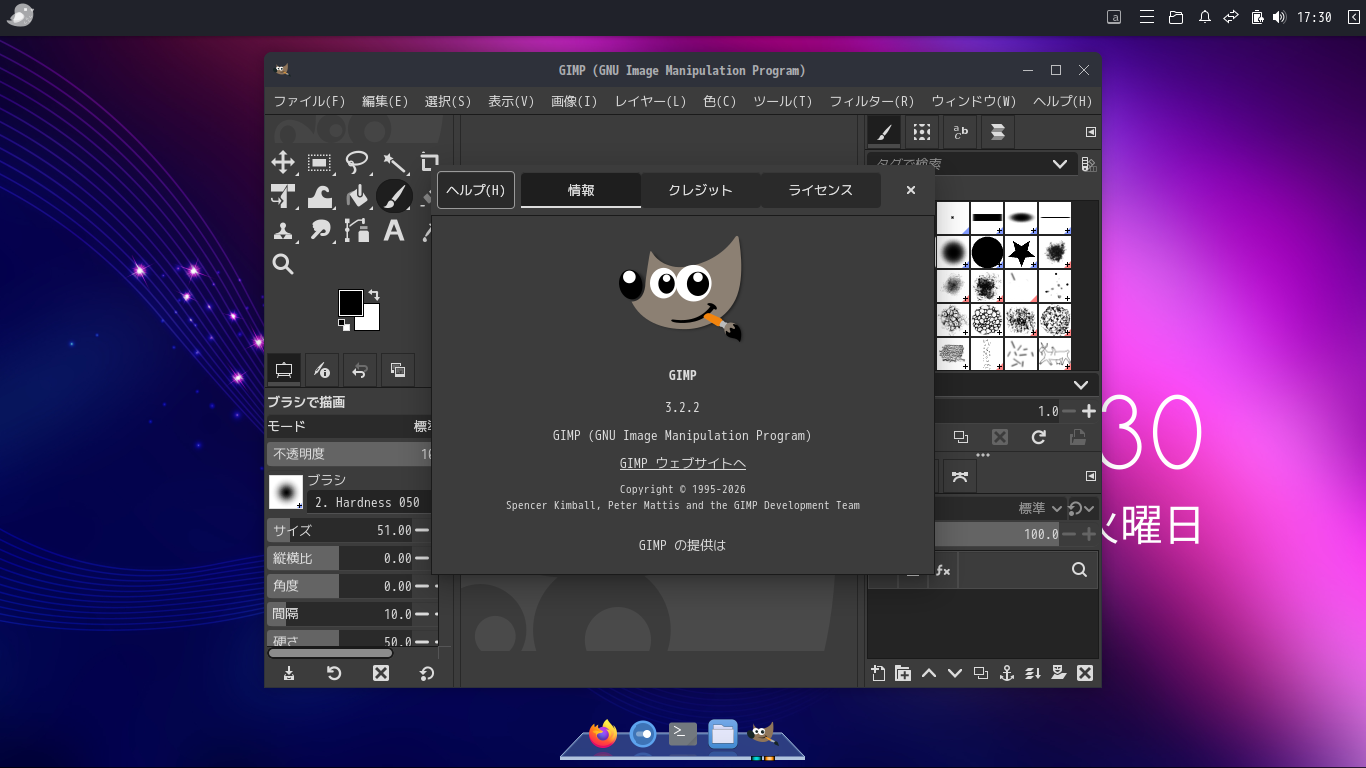This screenshot has width=1366, height=768.
Task: Anchor the floating layer with anchor icon
Action: pyautogui.click(x=1007, y=673)
